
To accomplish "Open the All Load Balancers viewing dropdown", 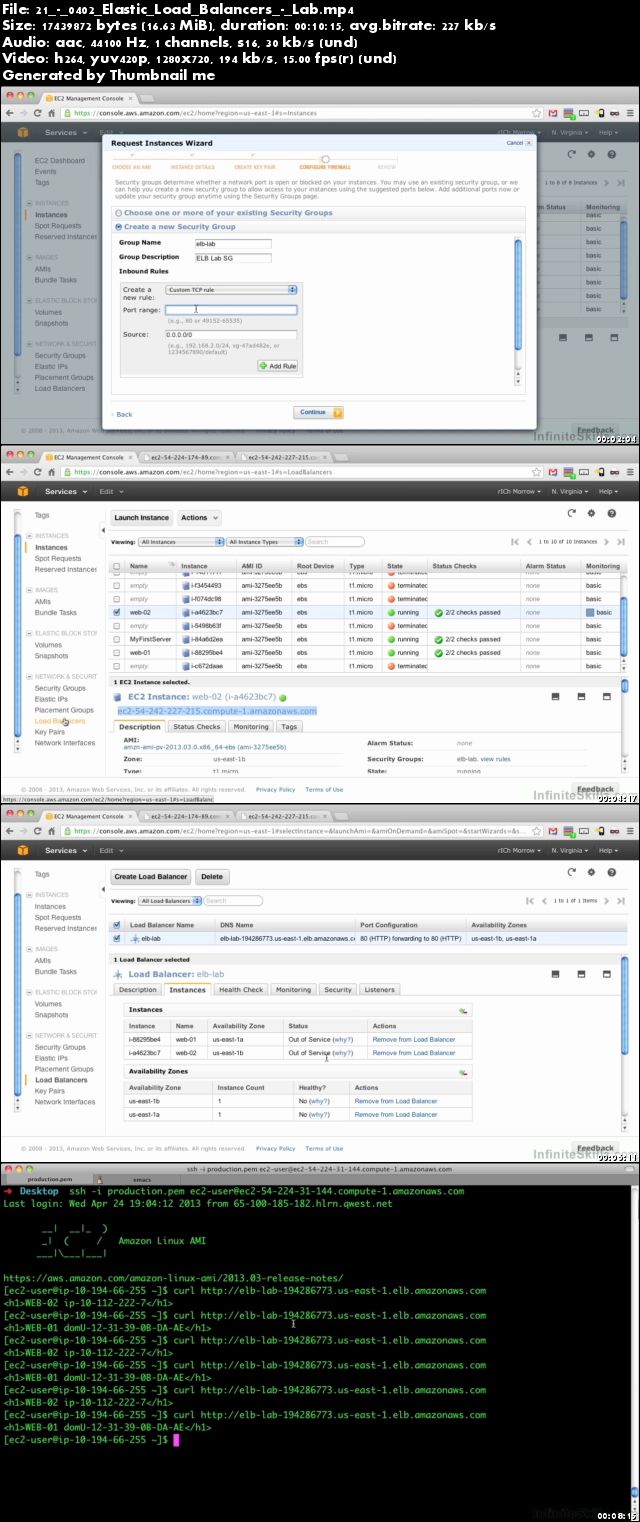I will 170,900.
